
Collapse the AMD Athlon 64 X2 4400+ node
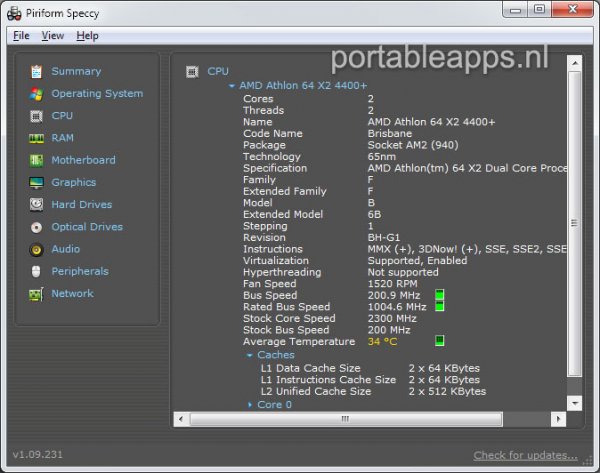[232, 87]
